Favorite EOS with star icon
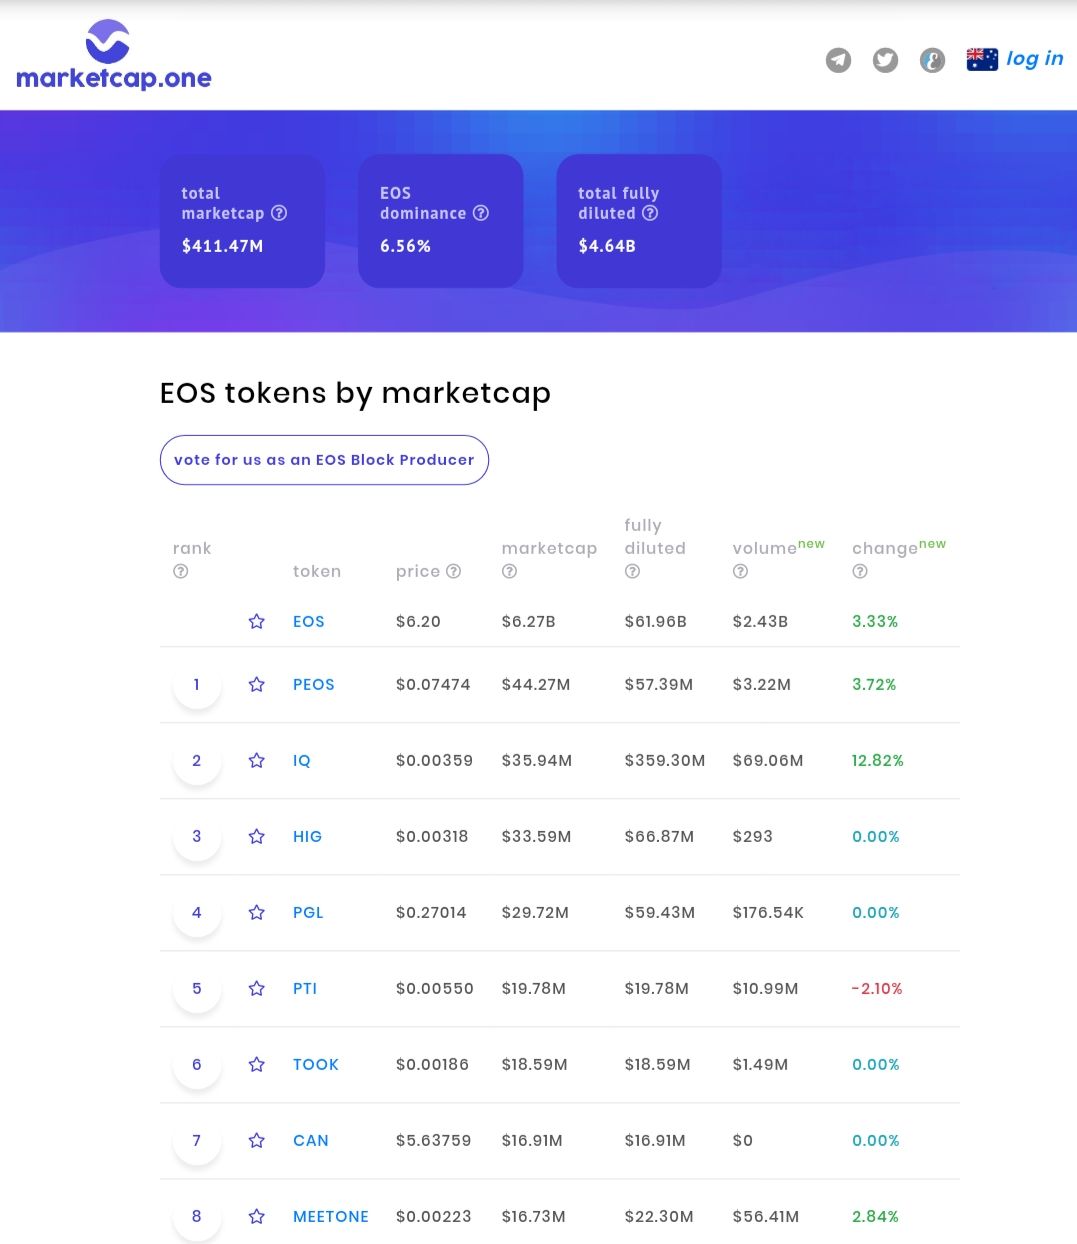This screenshot has height=1244, width=1077. click(x=257, y=621)
